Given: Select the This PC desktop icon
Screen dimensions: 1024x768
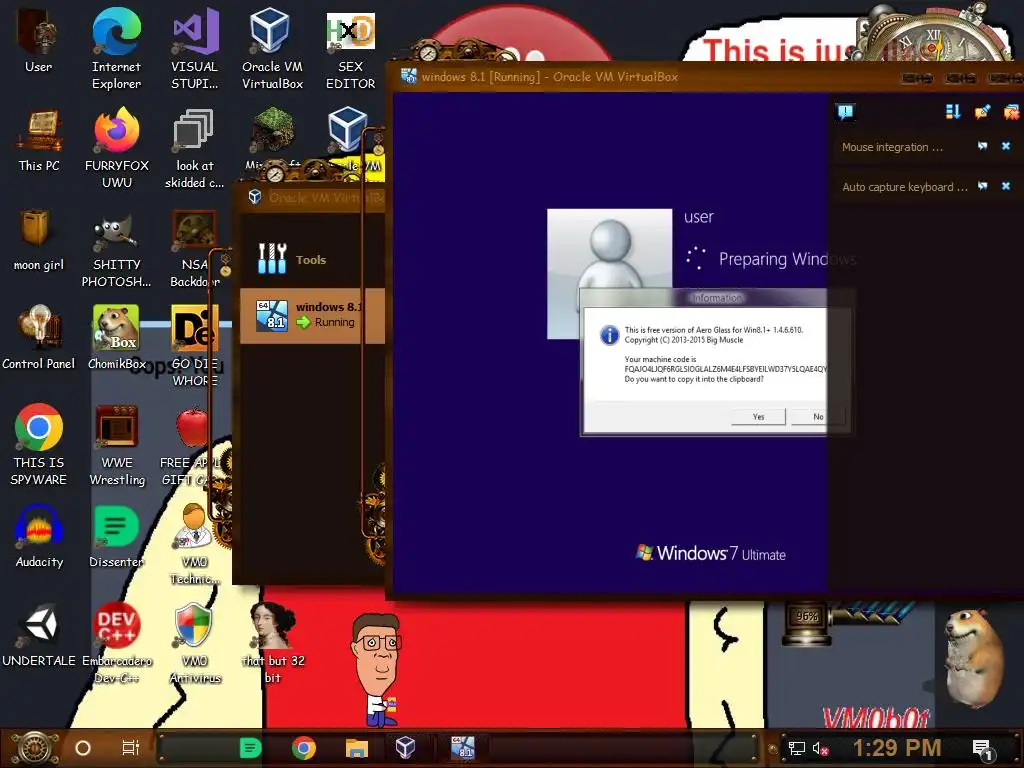Looking at the screenshot, I should [39, 140].
